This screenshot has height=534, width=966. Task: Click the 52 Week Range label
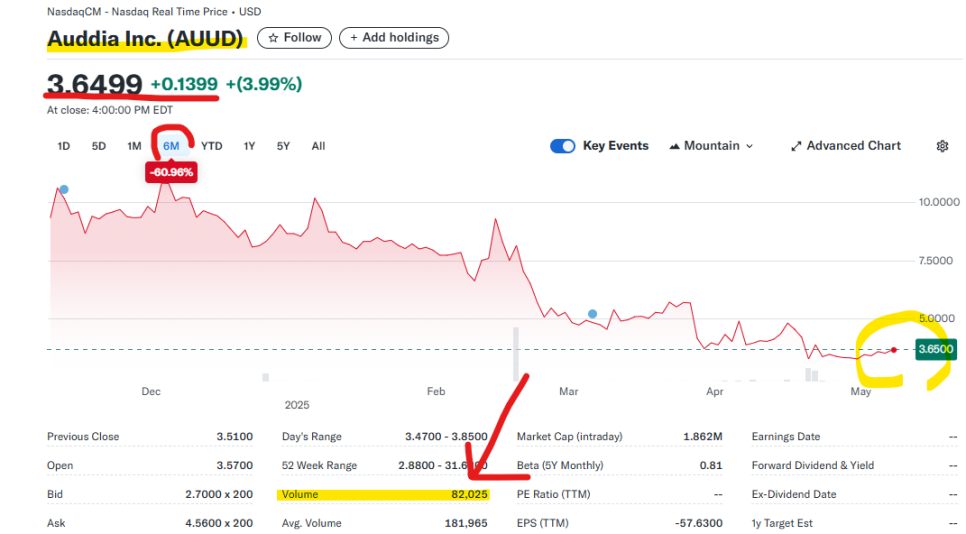click(x=319, y=466)
